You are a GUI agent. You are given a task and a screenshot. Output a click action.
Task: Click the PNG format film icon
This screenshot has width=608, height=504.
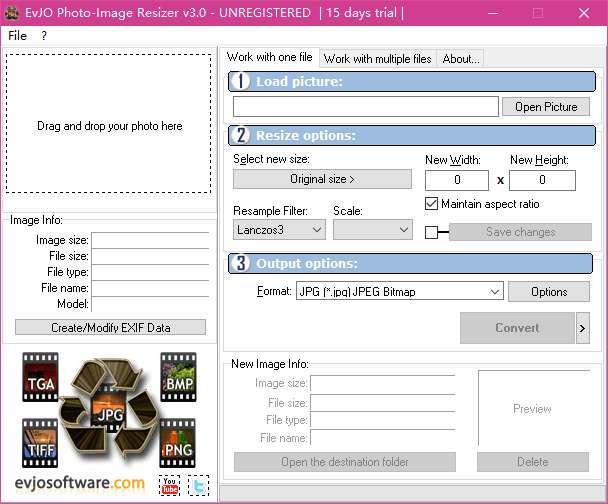(178, 443)
